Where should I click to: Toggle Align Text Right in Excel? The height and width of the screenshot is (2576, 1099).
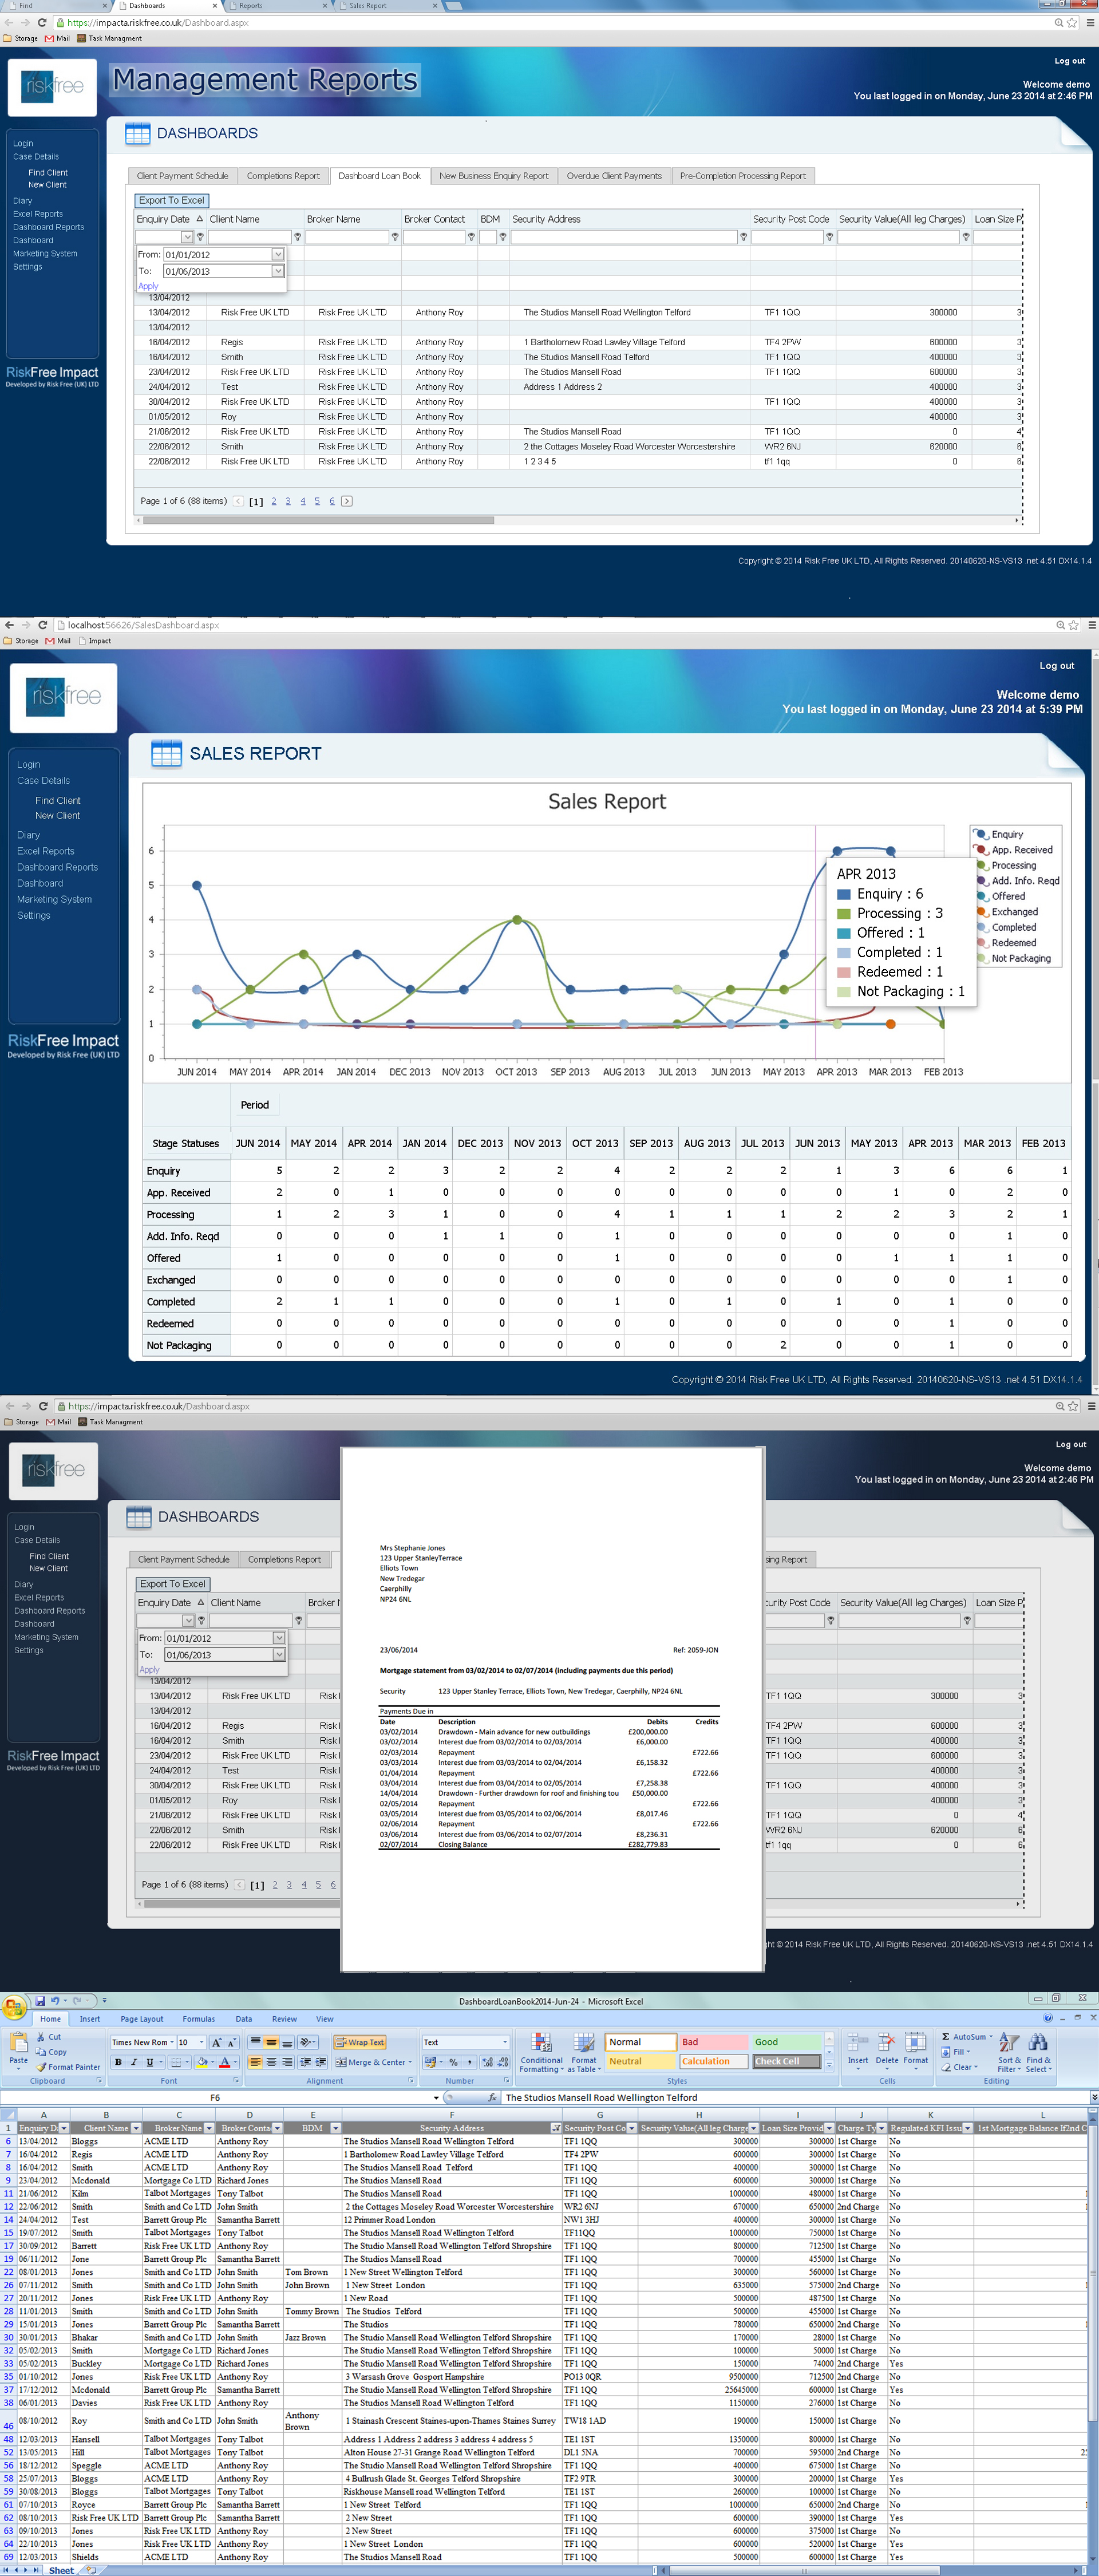(x=287, y=2062)
